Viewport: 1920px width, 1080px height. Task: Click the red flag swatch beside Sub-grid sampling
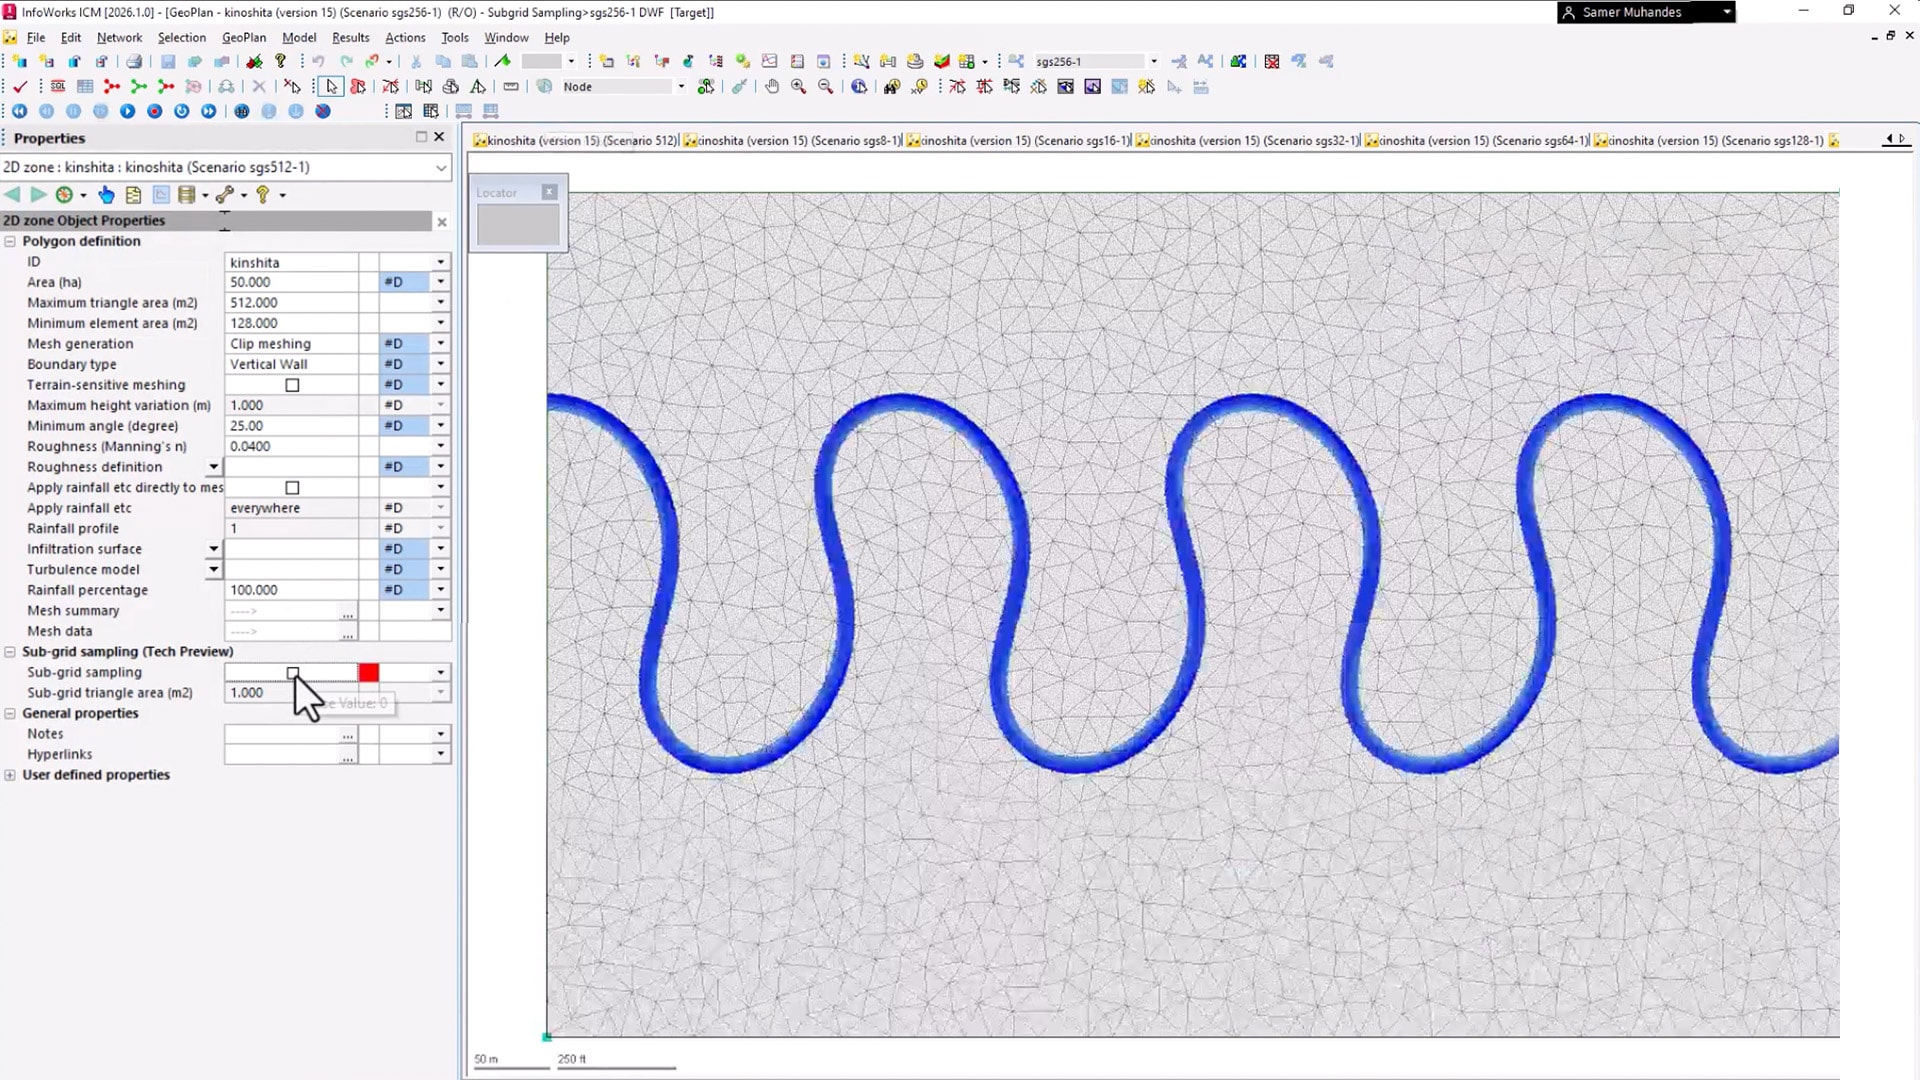pyautogui.click(x=368, y=673)
